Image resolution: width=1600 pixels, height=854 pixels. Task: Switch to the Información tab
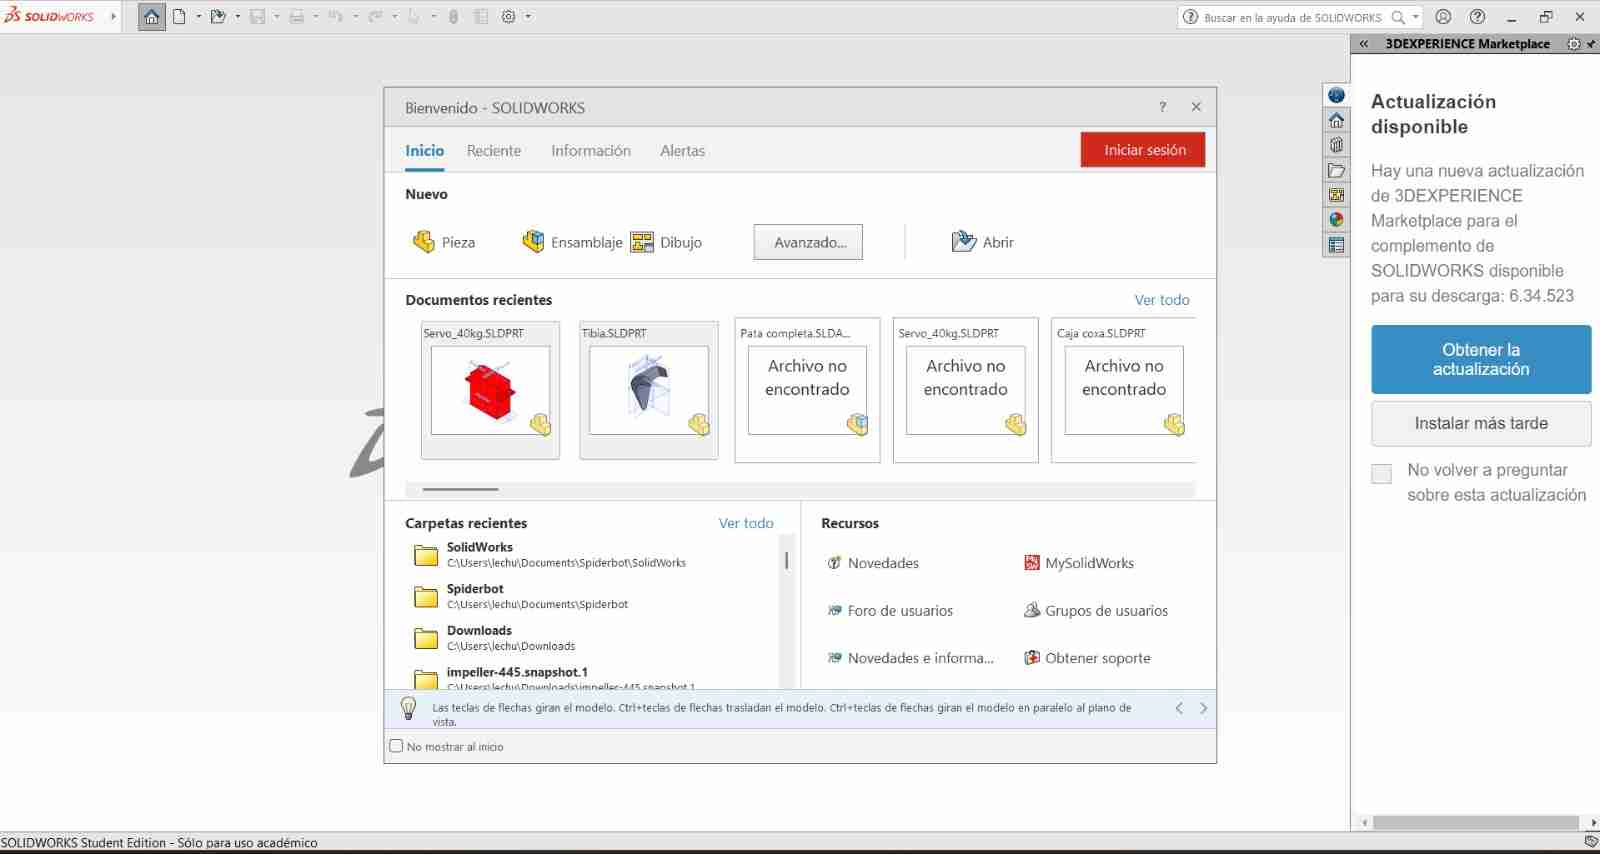[x=591, y=151]
